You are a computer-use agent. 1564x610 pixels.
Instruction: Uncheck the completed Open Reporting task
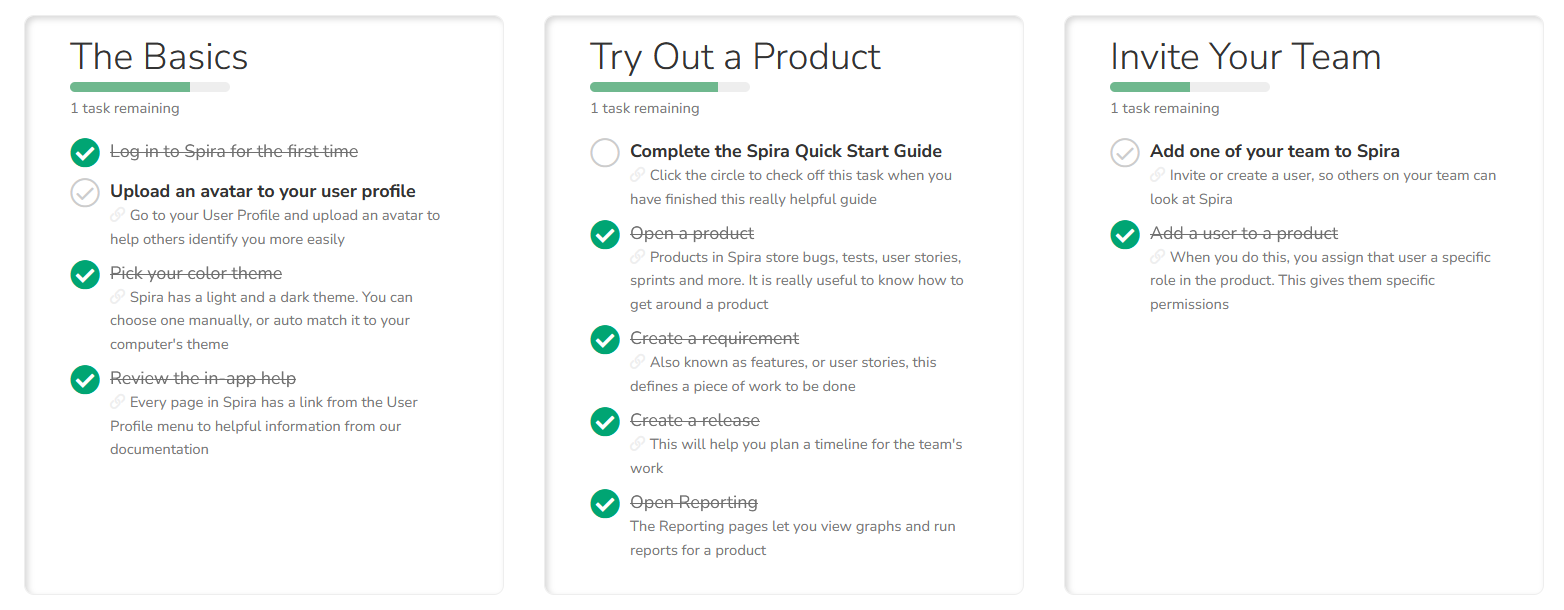(604, 504)
